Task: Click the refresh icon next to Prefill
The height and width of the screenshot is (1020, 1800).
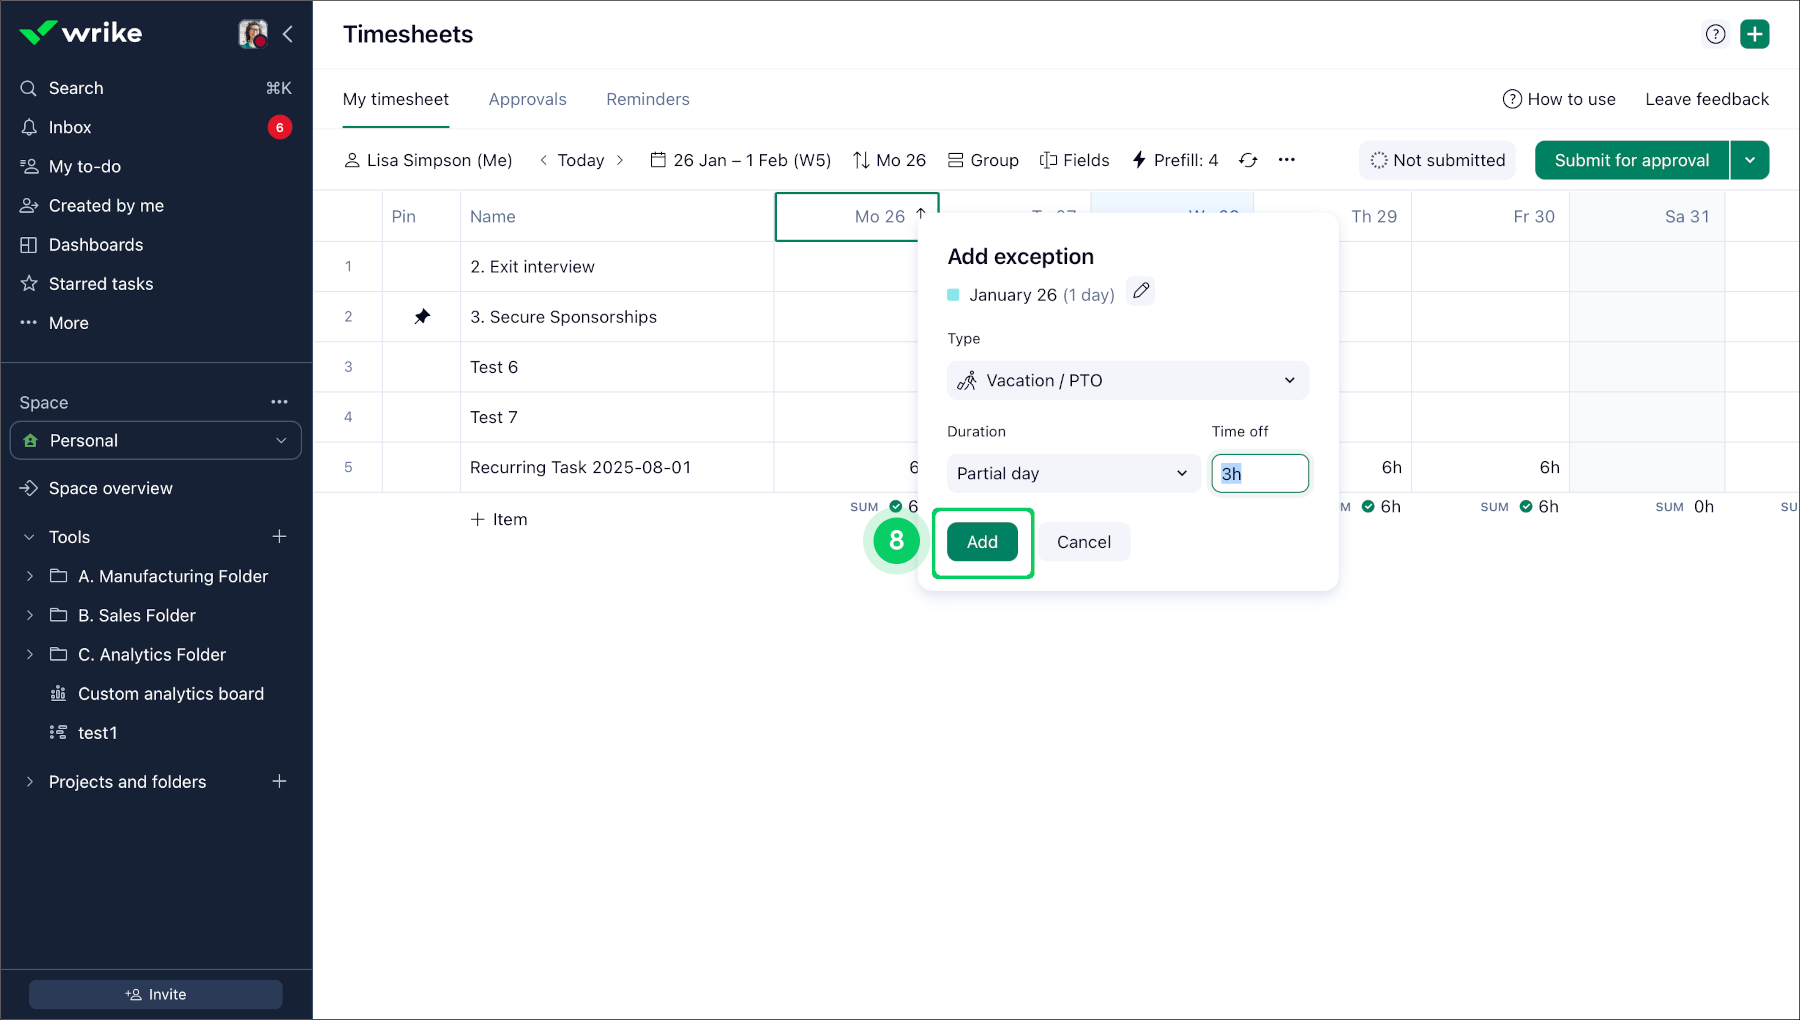Action: pyautogui.click(x=1248, y=160)
